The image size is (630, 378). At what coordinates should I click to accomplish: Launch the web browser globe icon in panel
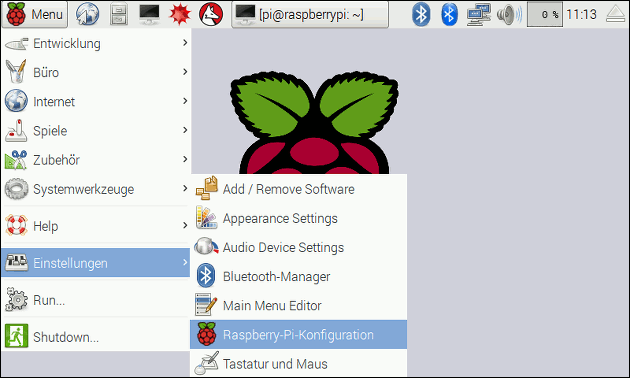coord(87,14)
